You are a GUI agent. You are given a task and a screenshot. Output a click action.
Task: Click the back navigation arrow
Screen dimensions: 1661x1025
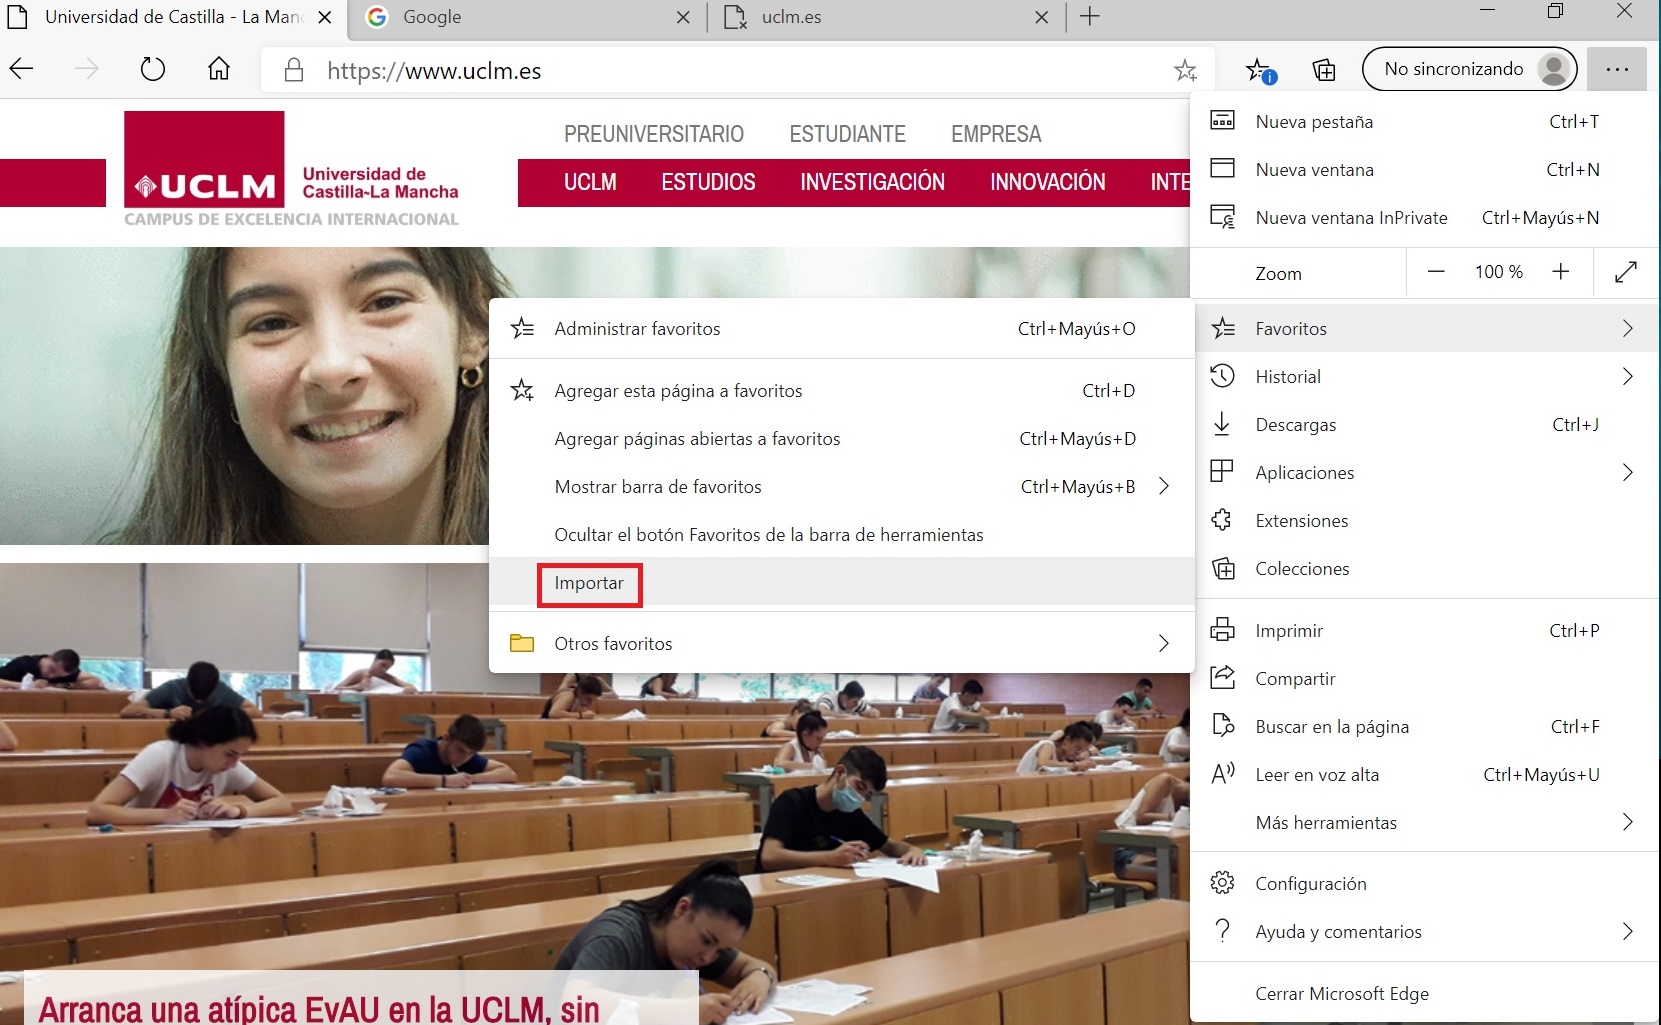click(x=22, y=69)
